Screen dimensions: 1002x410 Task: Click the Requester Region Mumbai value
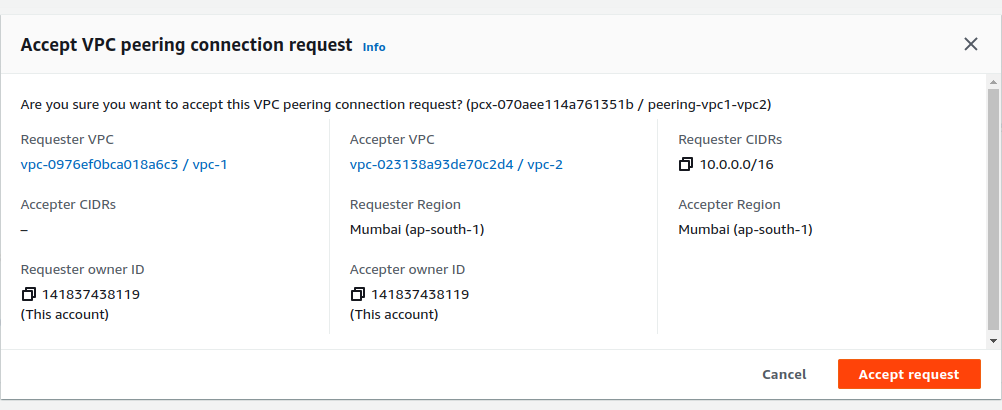[417, 229]
